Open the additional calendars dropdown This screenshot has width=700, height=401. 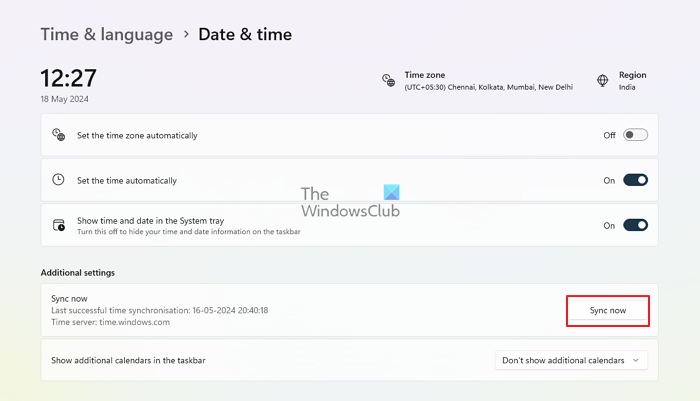[x=571, y=360]
